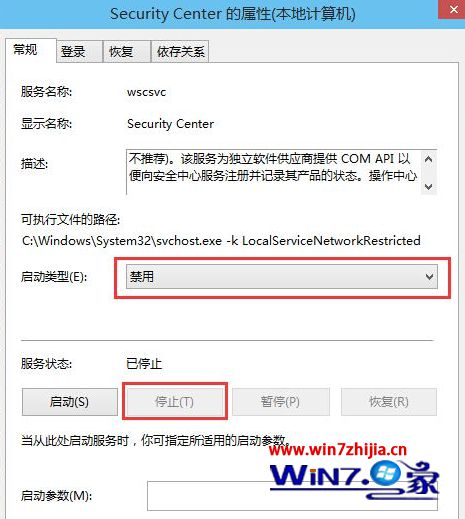Click the 停止(T) button

click(174, 402)
